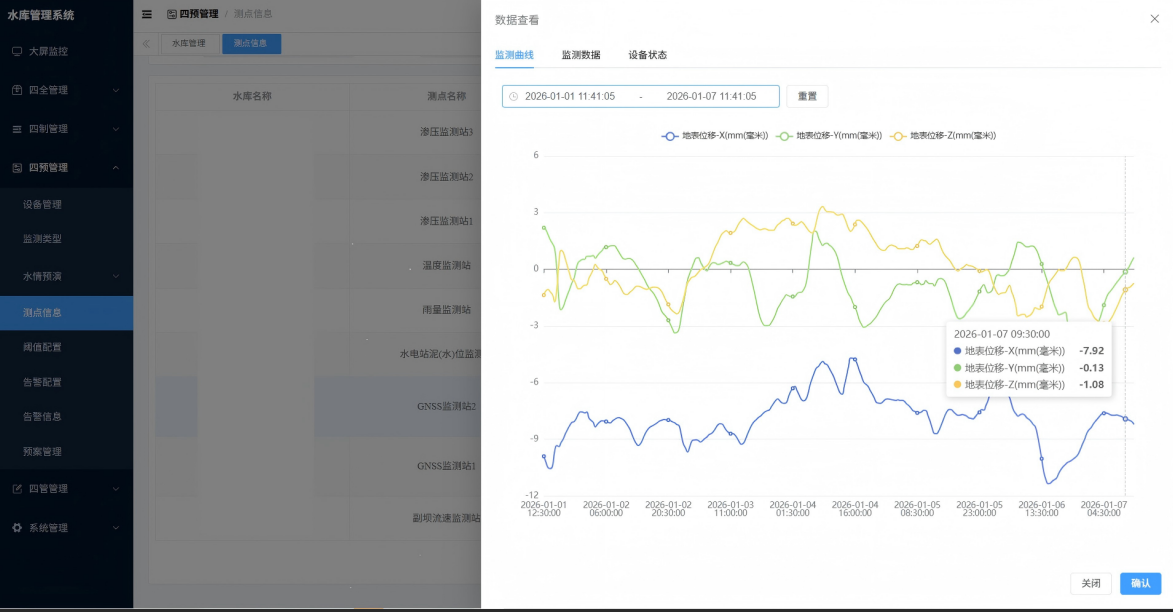Image resolution: width=1173 pixels, height=612 pixels.
Task: Click the double-left arrow tab scroll icon
Action: [x=146, y=44]
